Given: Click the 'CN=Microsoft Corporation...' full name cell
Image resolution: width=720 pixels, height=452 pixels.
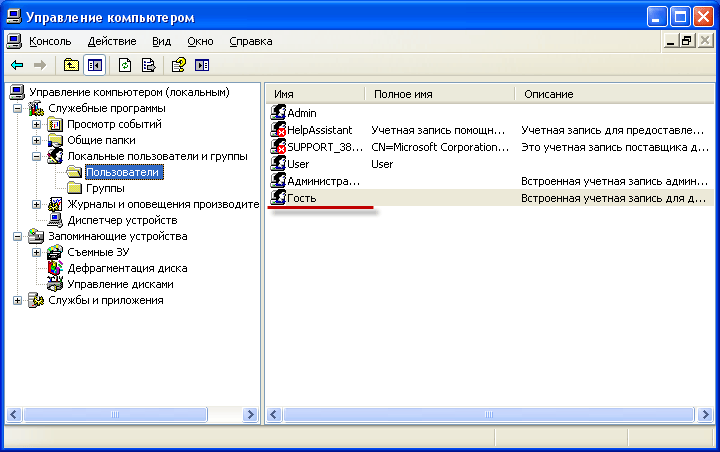Looking at the screenshot, I should tap(440, 147).
